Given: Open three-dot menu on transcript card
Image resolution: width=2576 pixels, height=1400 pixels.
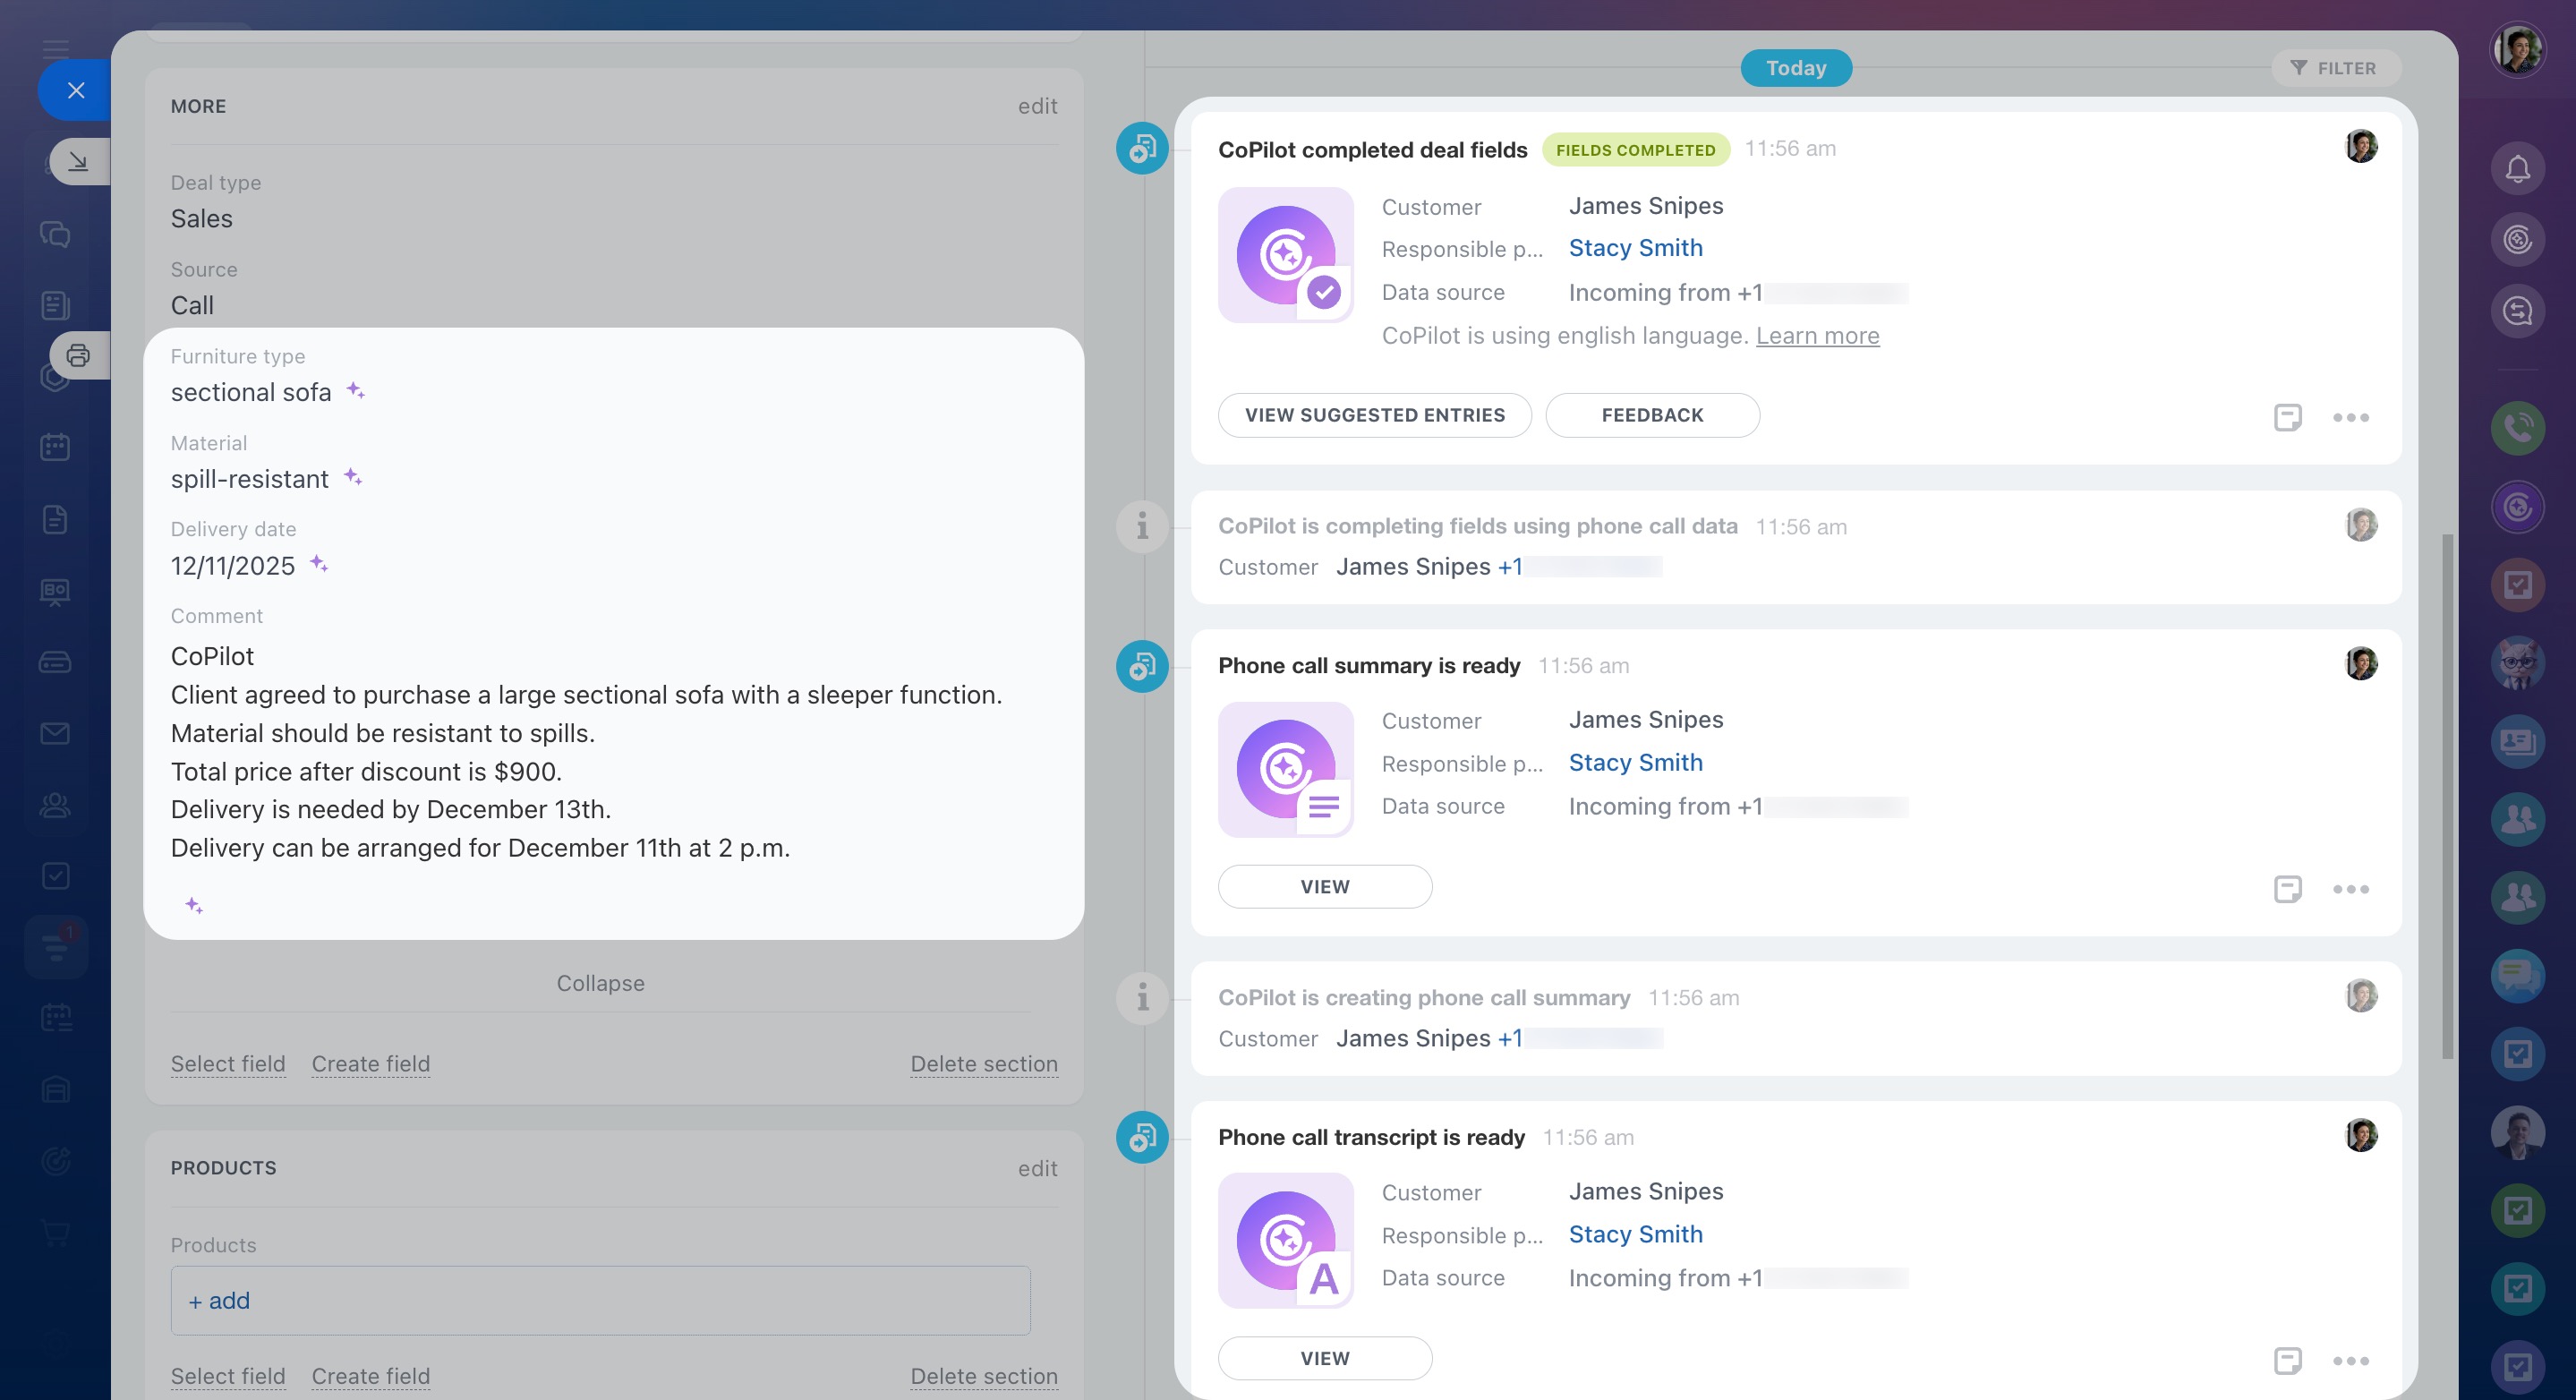Looking at the screenshot, I should tap(2350, 1360).
